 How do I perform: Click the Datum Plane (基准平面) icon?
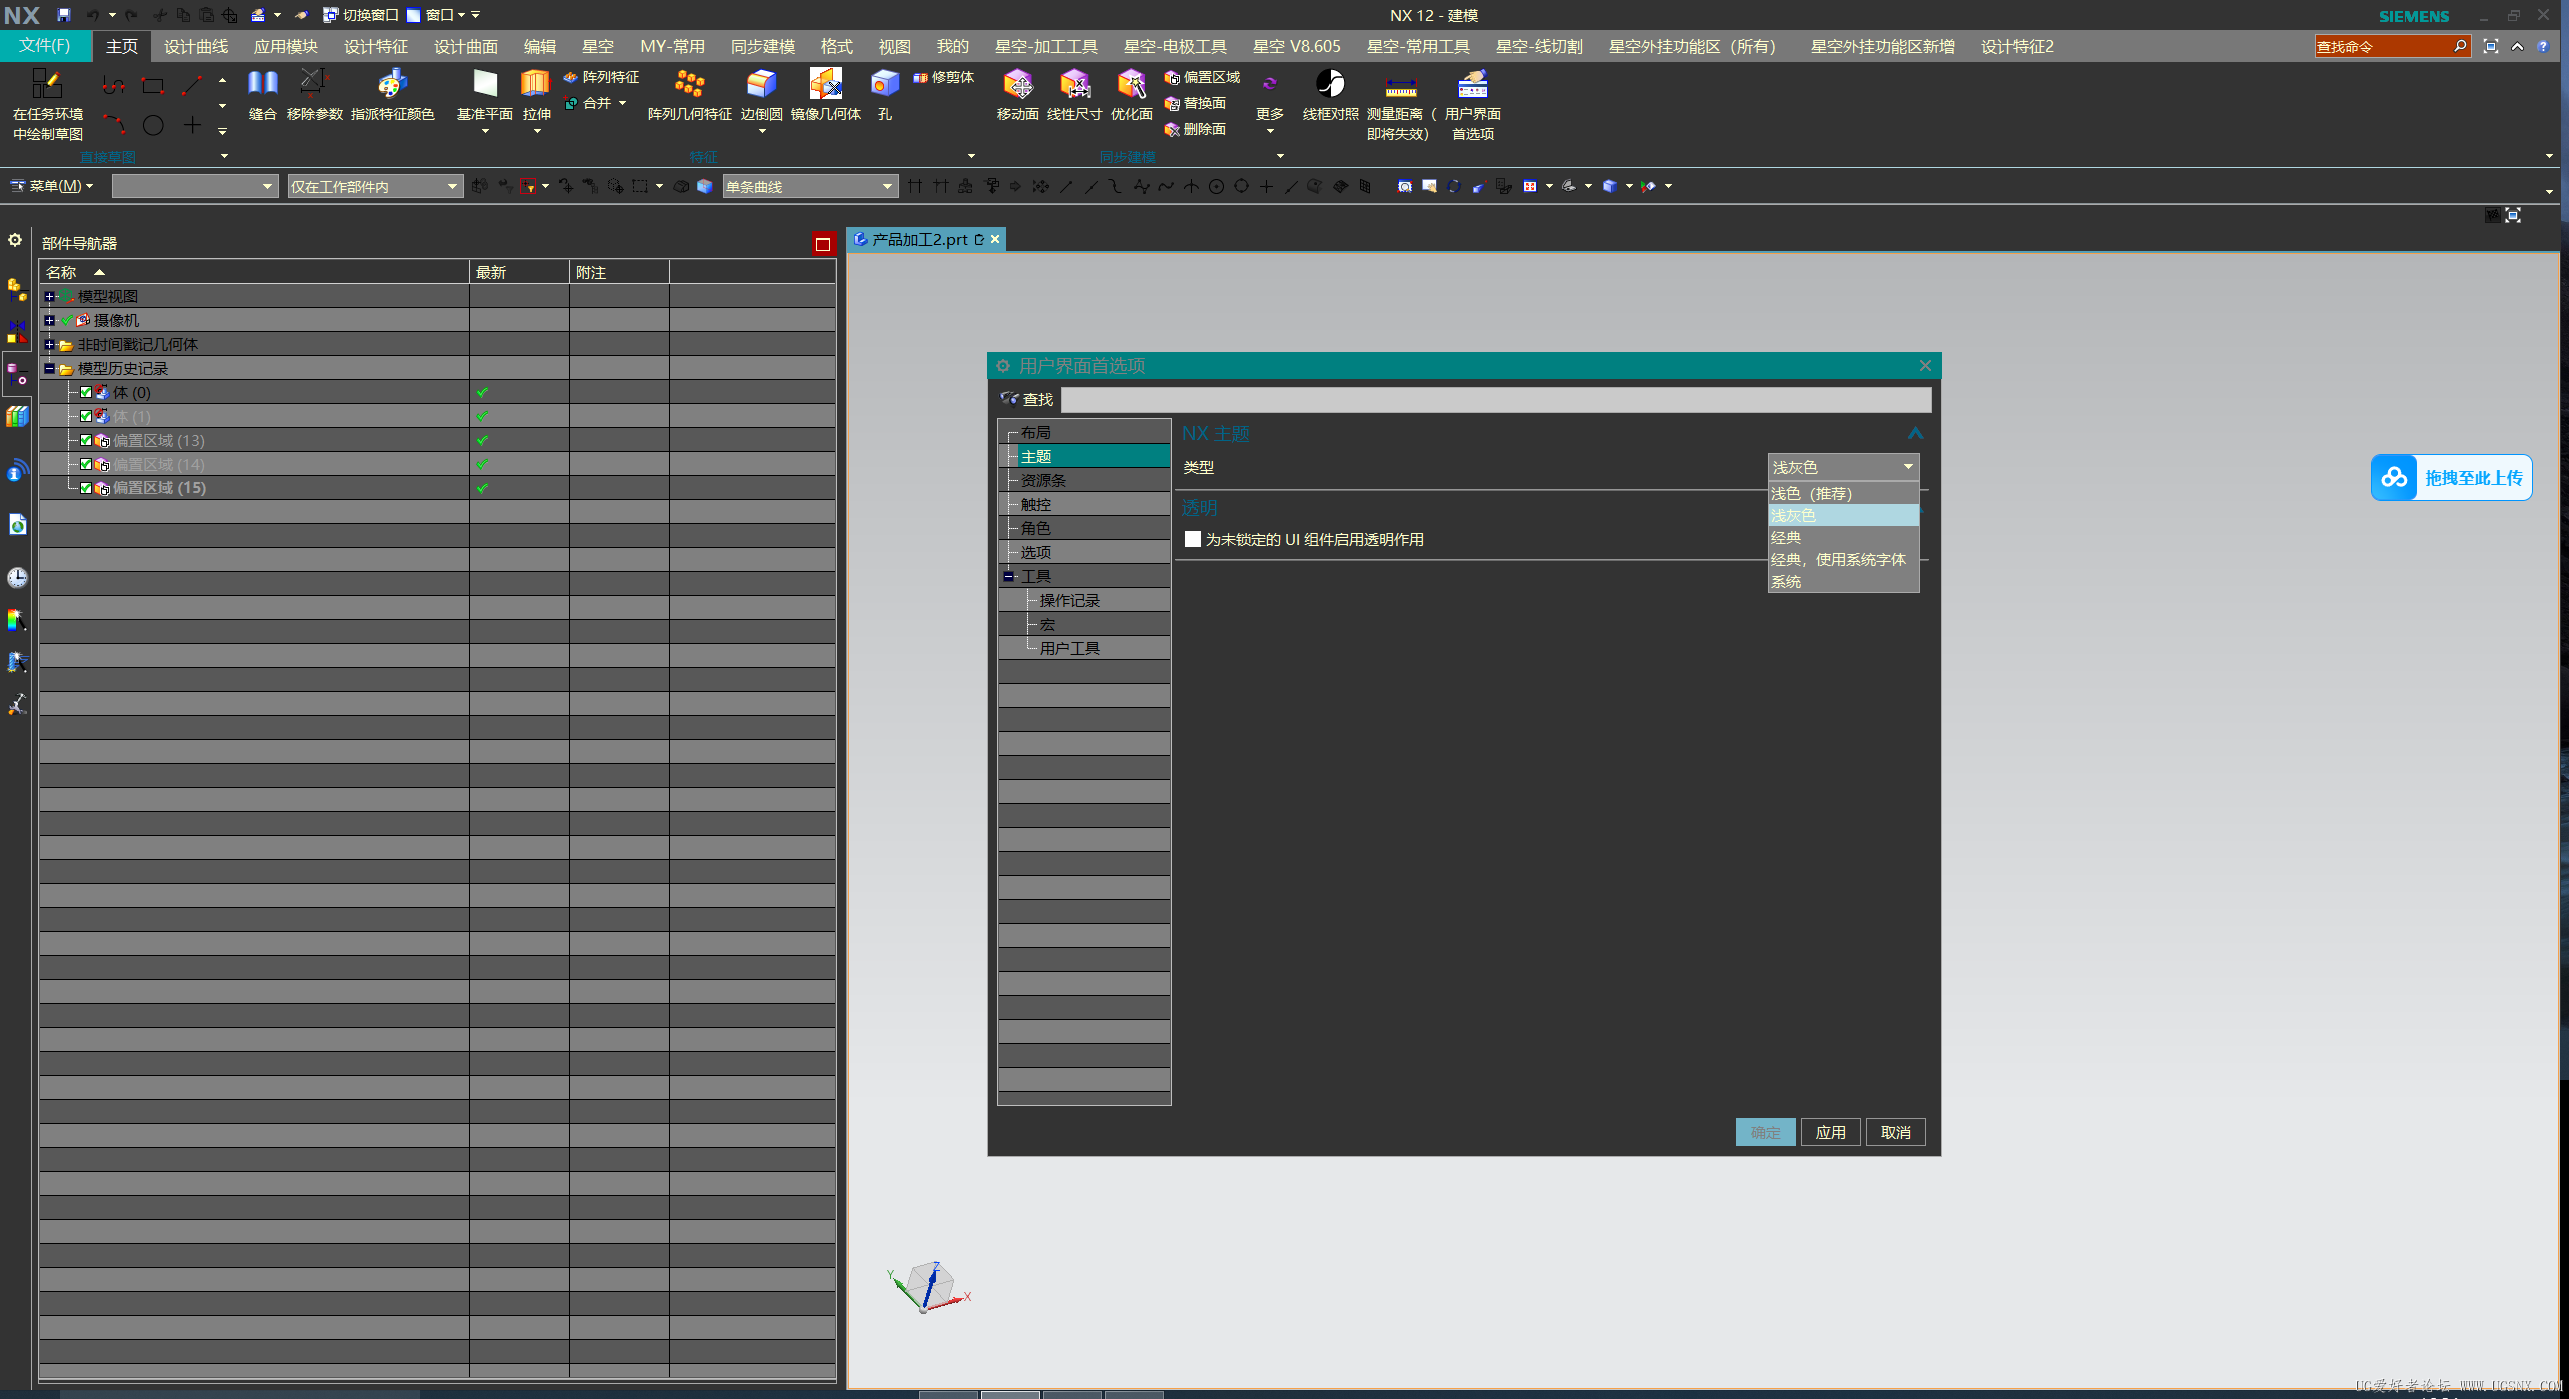pyautogui.click(x=485, y=84)
